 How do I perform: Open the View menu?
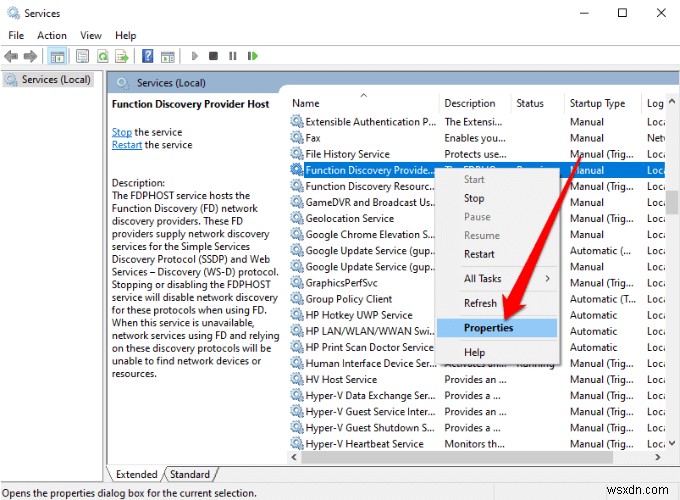coord(91,36)
